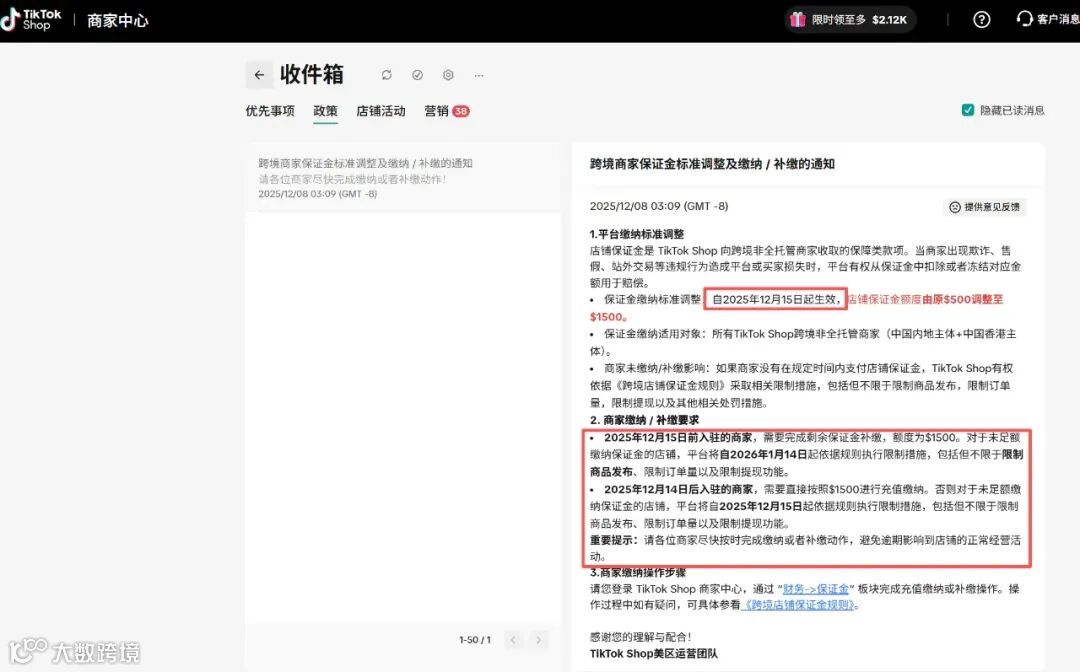Viewport: 1080px width, 672px height.
Task: Open the more options ellipsis icon
Action: click(479, 75)
